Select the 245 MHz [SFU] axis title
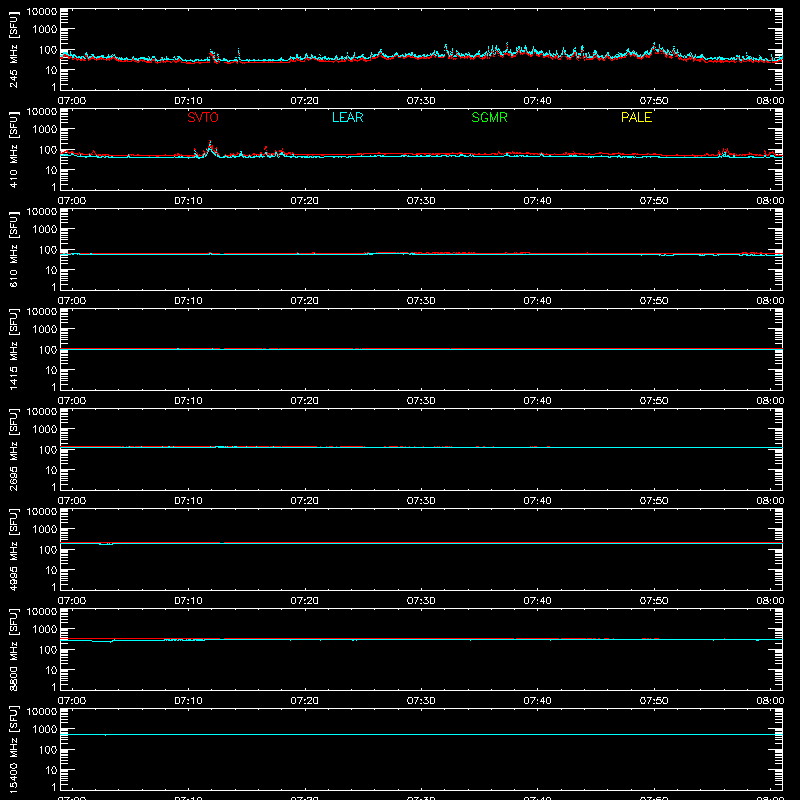This screenshot has width=800, height=800. 13,49
